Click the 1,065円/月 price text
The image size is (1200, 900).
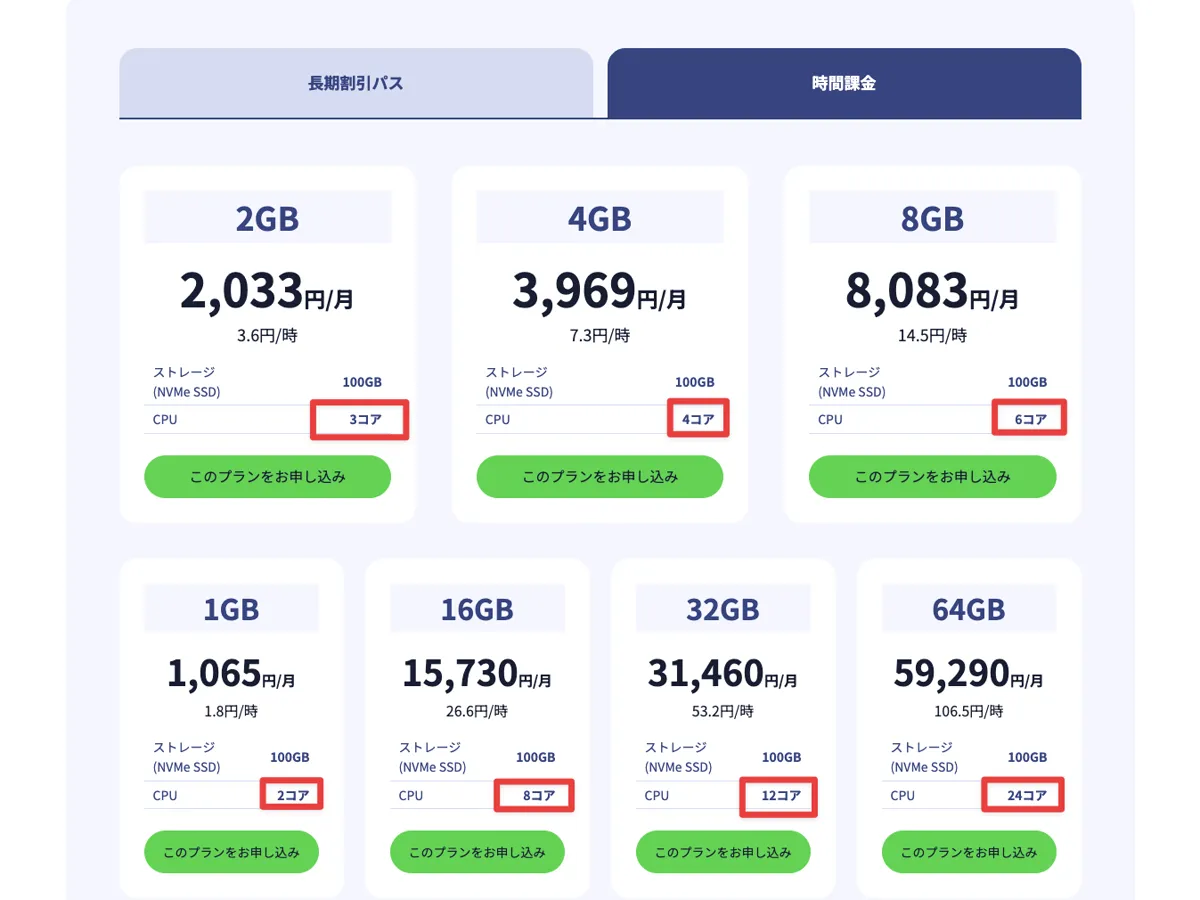231,675
